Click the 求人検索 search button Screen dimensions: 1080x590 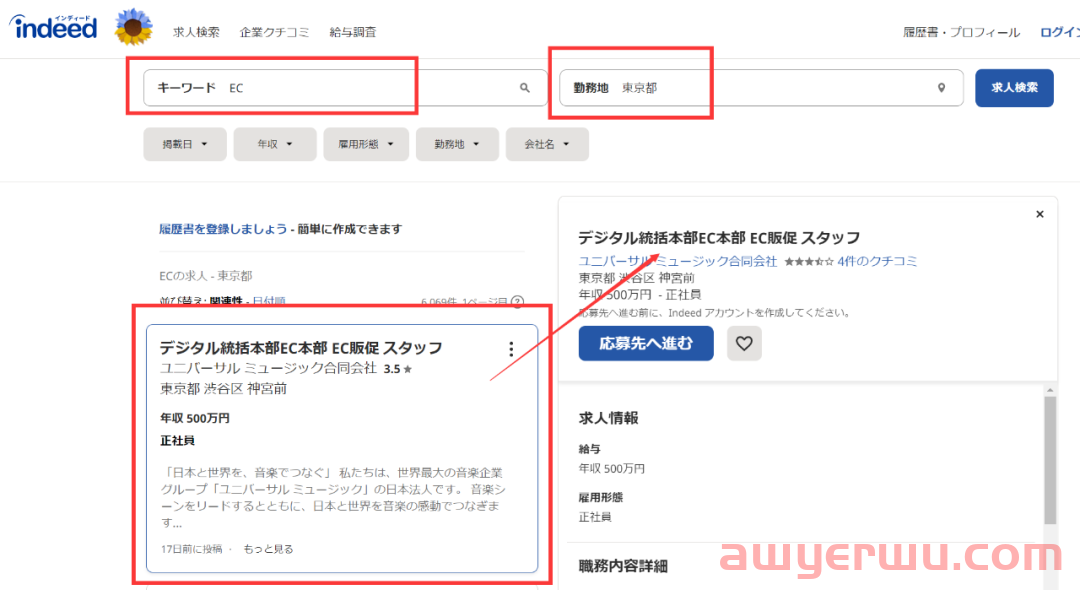[x=1014, y=88]
